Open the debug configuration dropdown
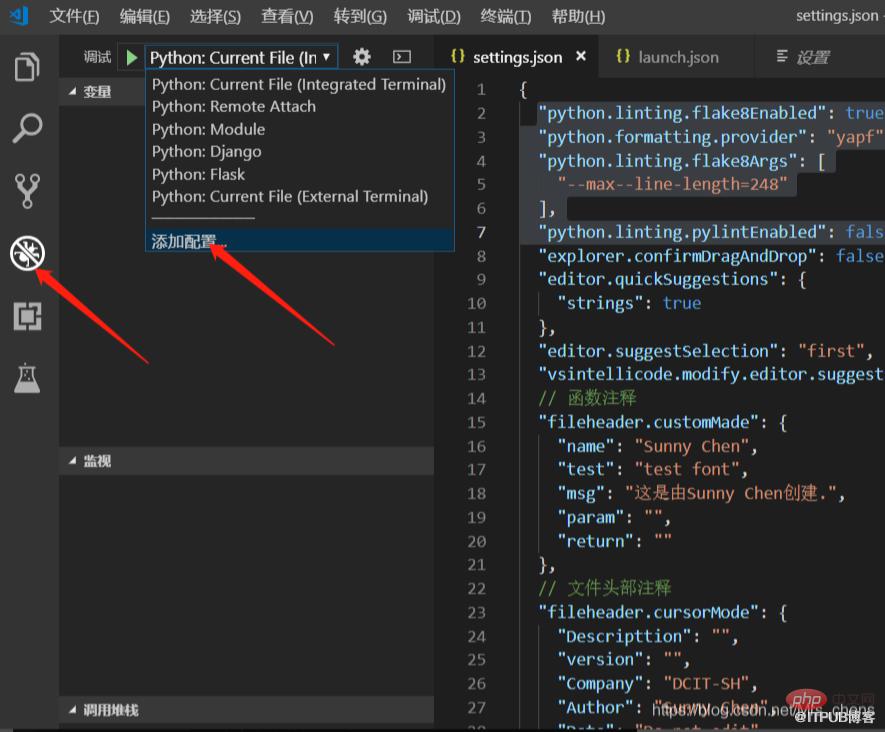 coord(241,57)
